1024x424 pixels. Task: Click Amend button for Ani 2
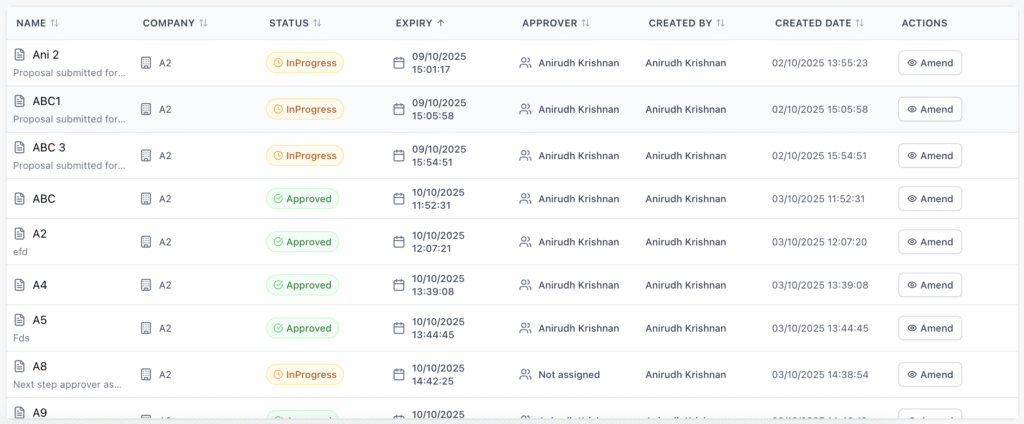tap(929, 63)
